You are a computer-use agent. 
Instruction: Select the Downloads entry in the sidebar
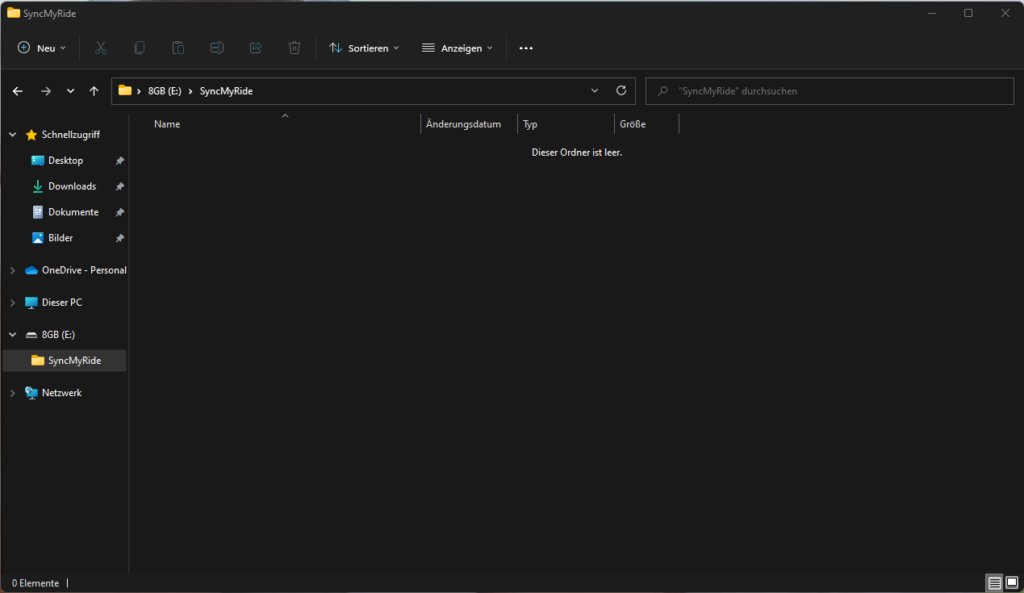pos(70,186)
